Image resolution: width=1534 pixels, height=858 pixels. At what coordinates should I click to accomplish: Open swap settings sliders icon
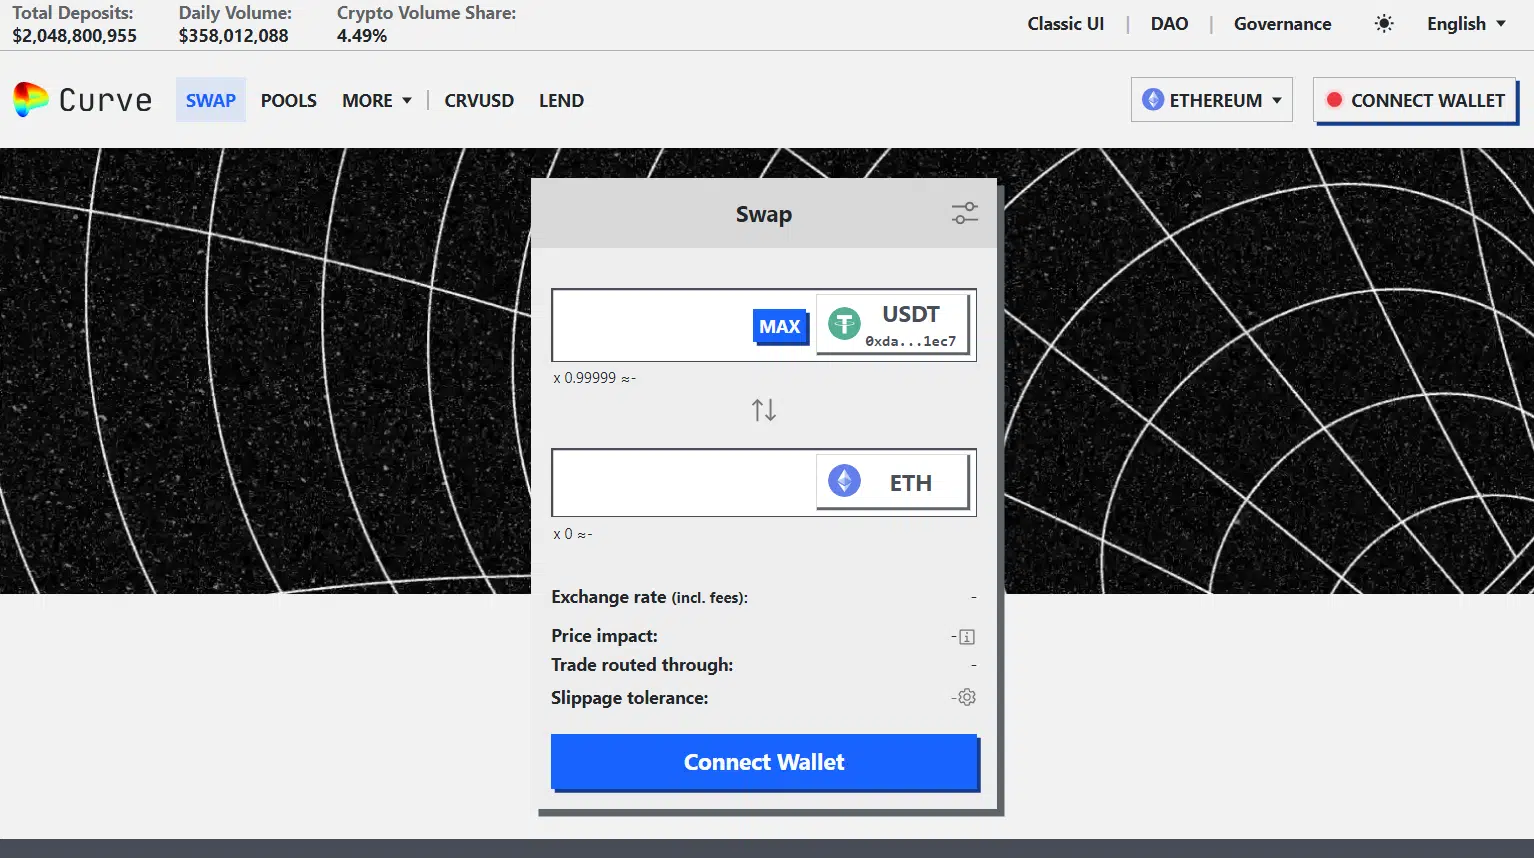964,213
